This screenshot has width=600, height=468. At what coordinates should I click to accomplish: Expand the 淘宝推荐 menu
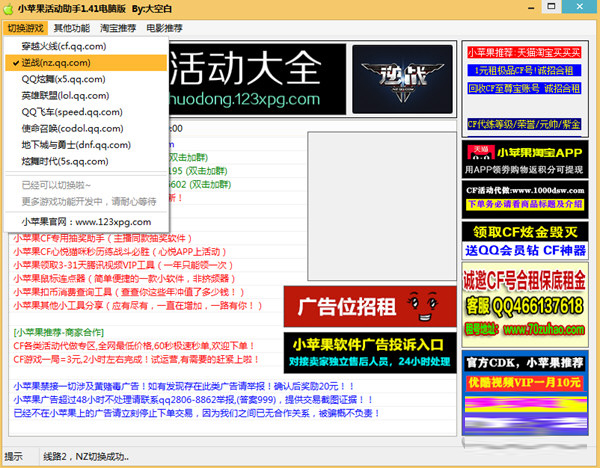(x=117, y=28)
